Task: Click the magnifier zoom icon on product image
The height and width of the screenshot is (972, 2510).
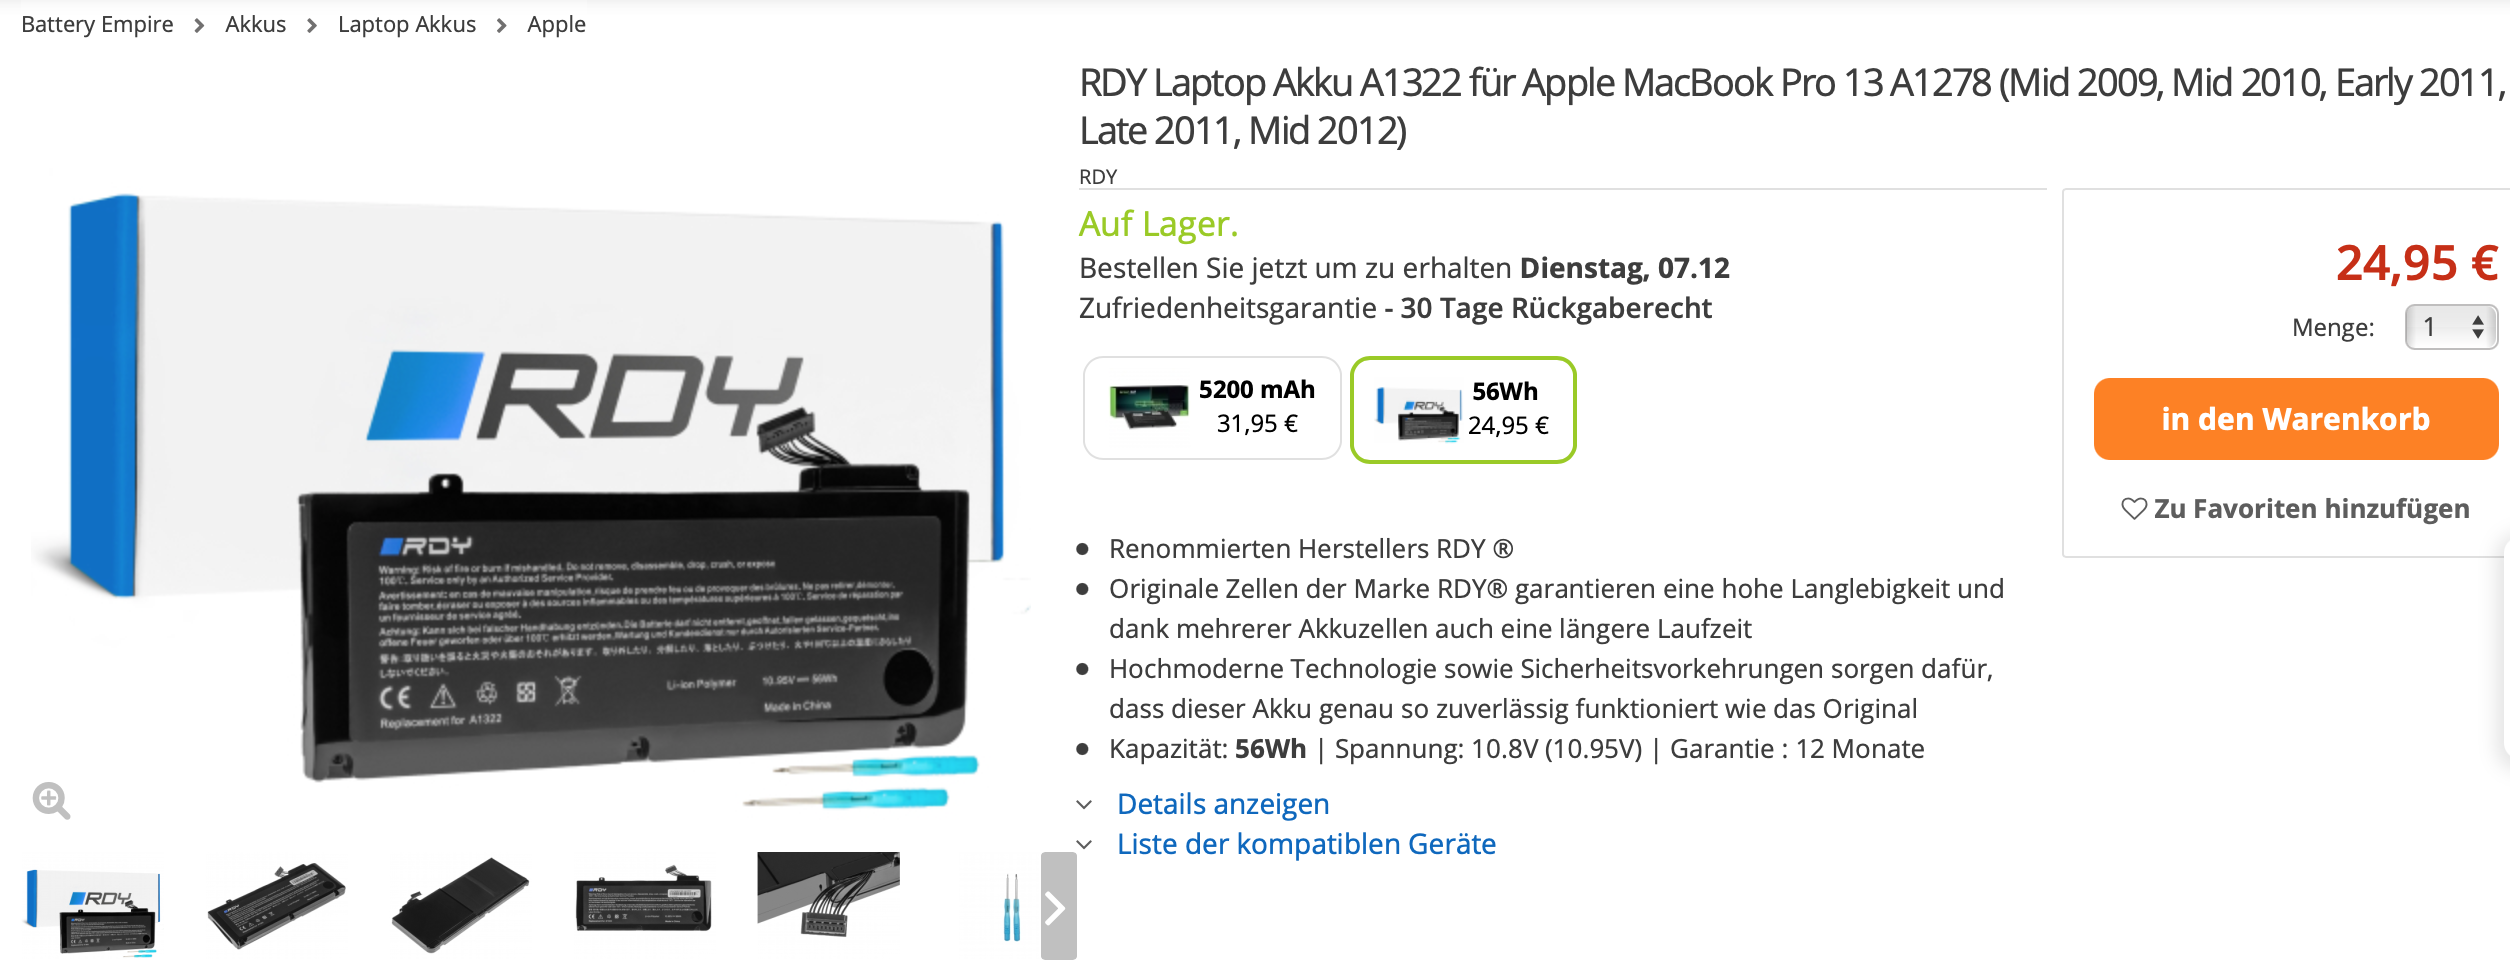Action: [x=51, y=801]
